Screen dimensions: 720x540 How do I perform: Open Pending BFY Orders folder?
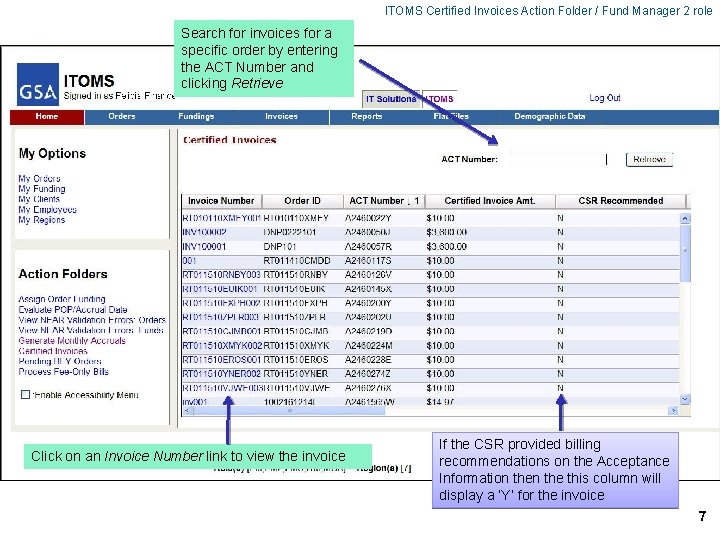coord(60,361)
